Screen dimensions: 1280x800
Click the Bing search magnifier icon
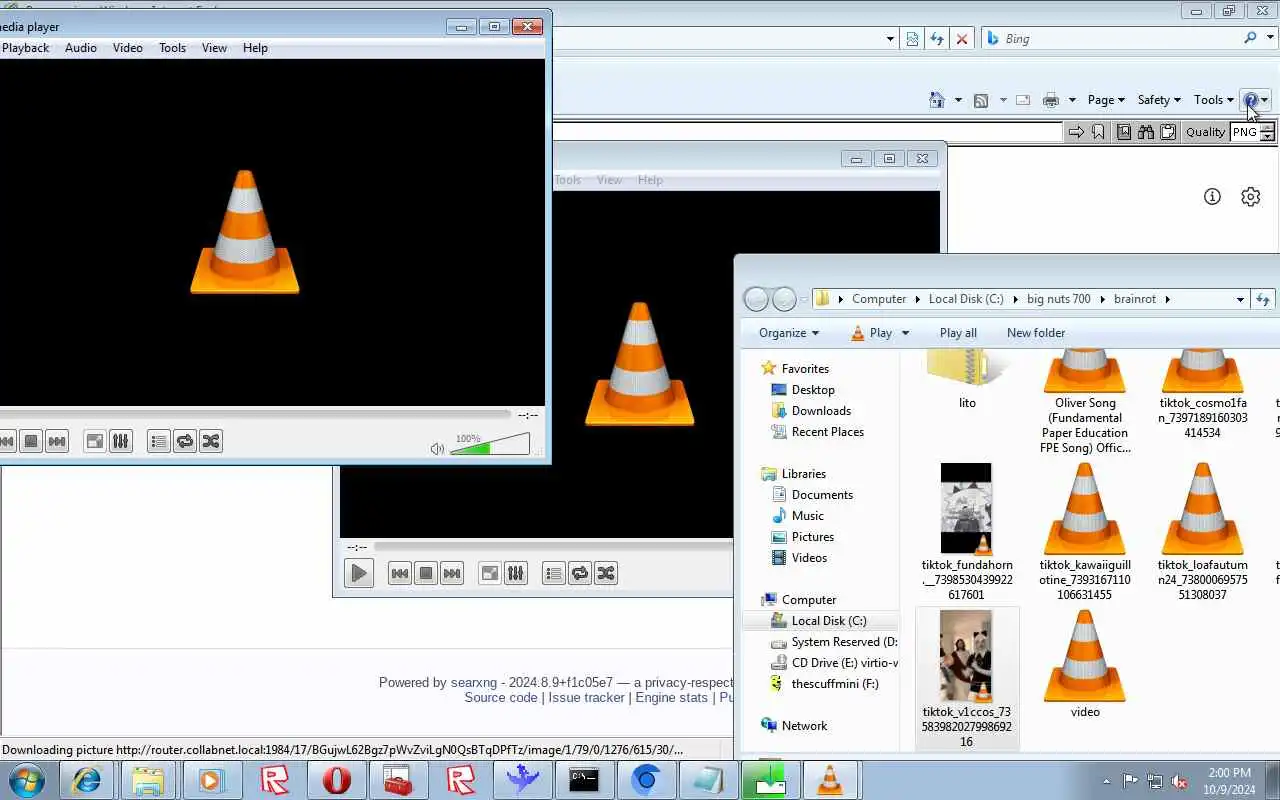(1250, 38)
